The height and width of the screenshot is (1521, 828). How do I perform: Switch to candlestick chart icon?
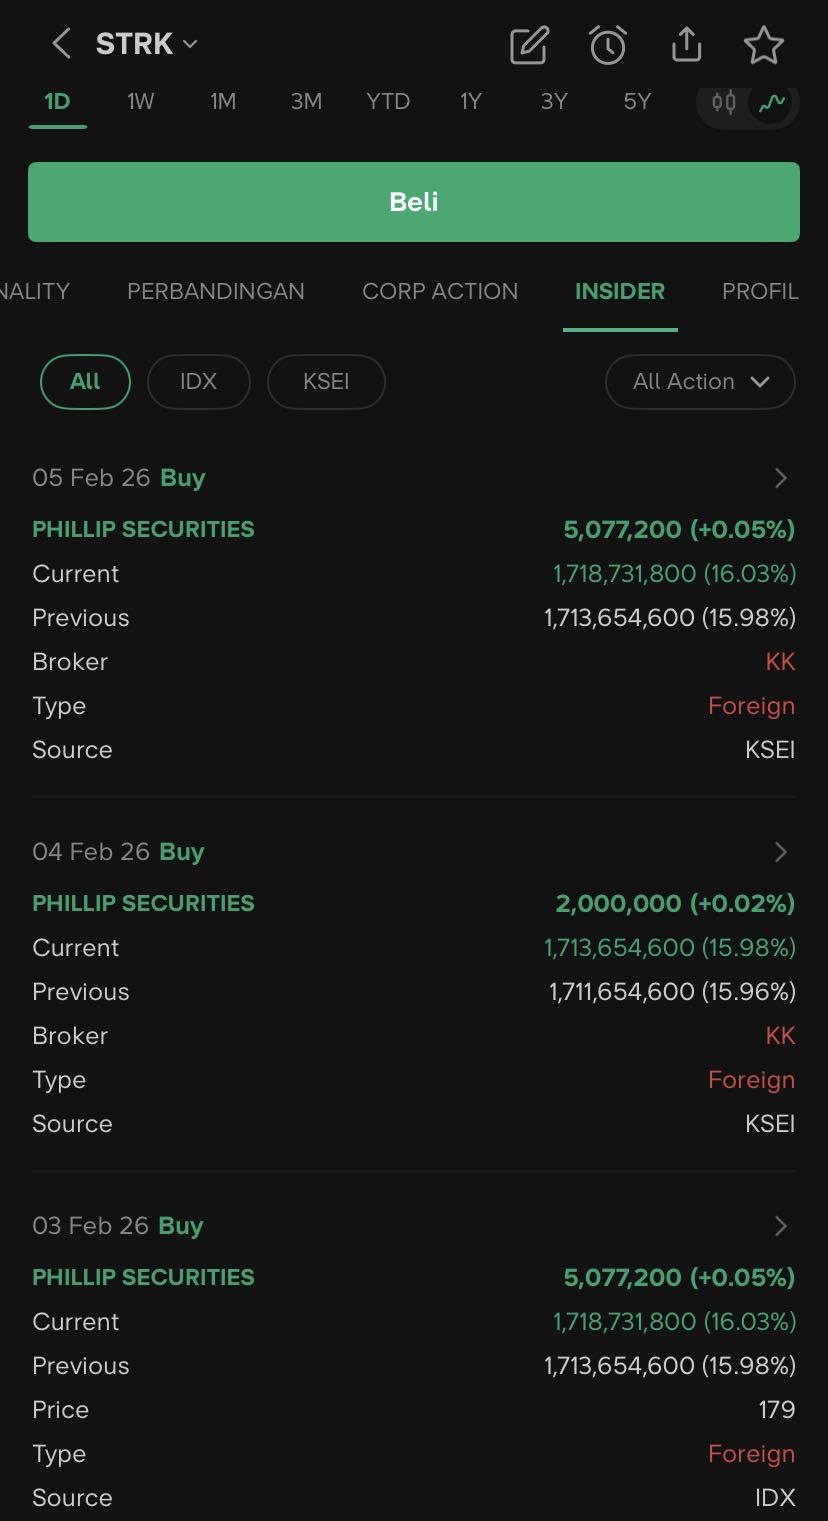724,102
